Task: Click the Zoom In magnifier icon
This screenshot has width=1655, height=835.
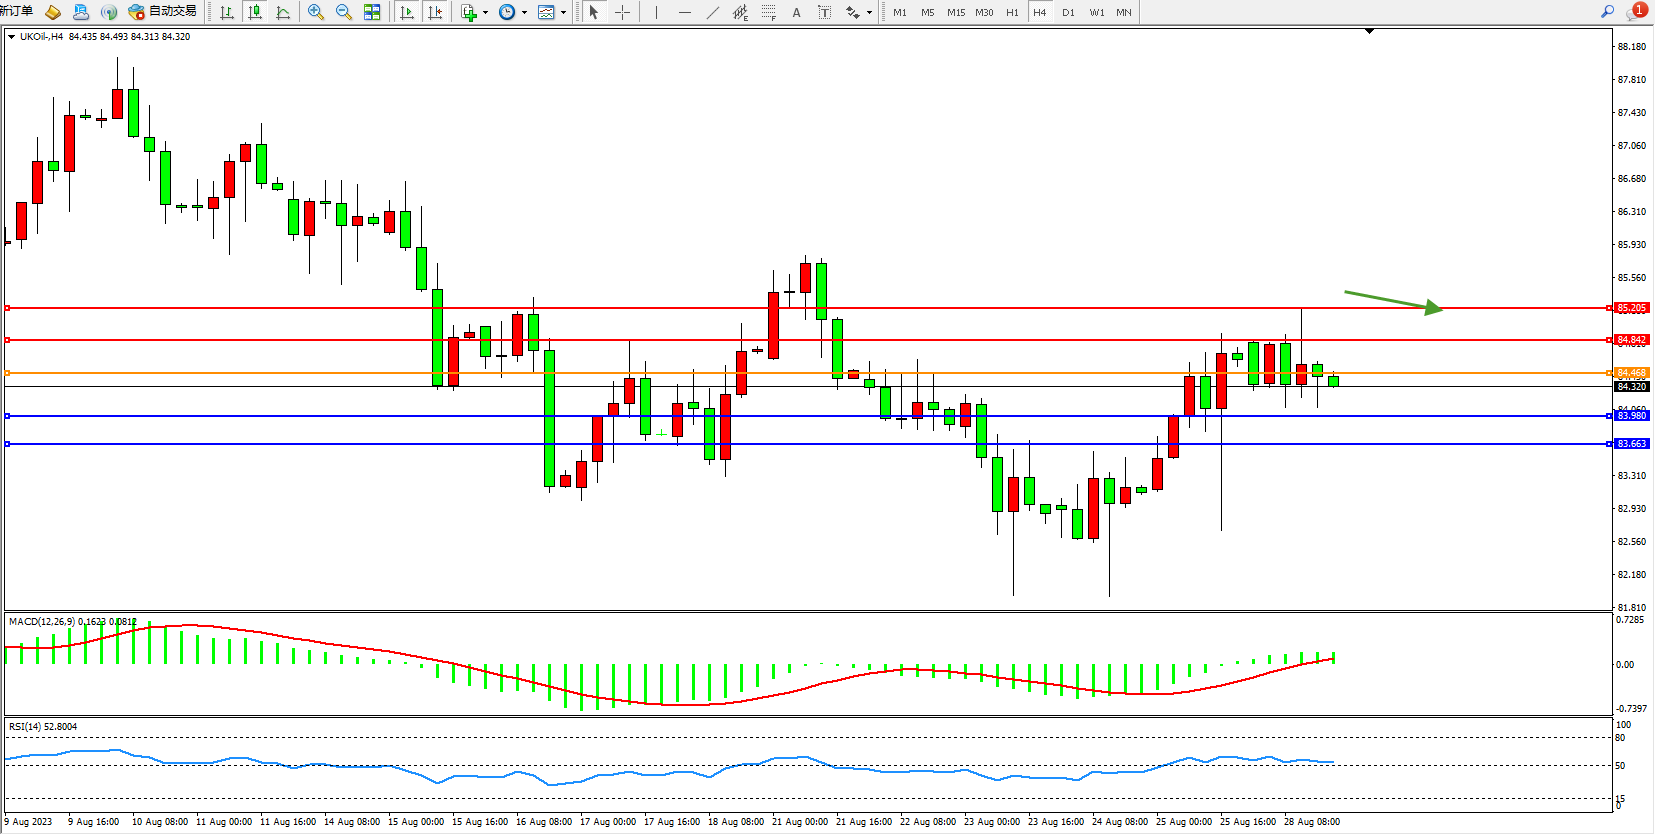Action: 316,12
